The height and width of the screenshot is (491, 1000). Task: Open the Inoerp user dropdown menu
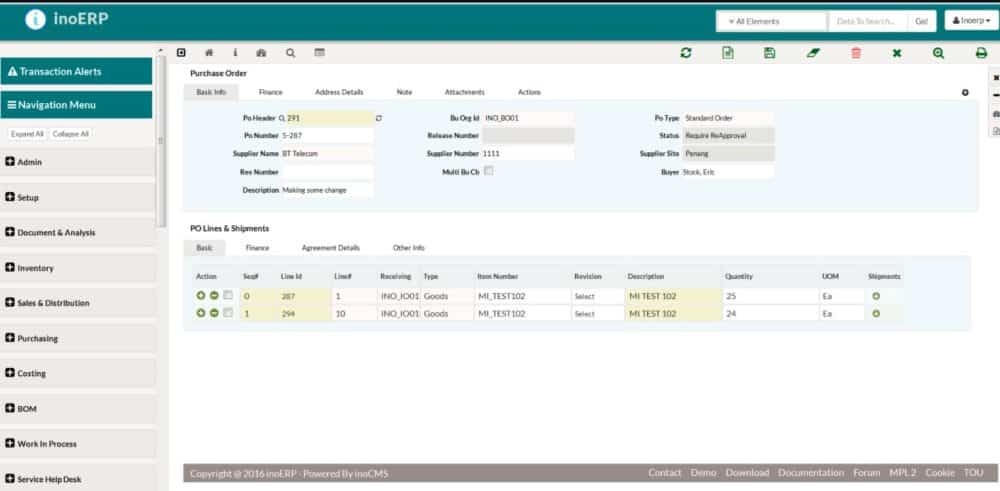[x=968, y=21]
